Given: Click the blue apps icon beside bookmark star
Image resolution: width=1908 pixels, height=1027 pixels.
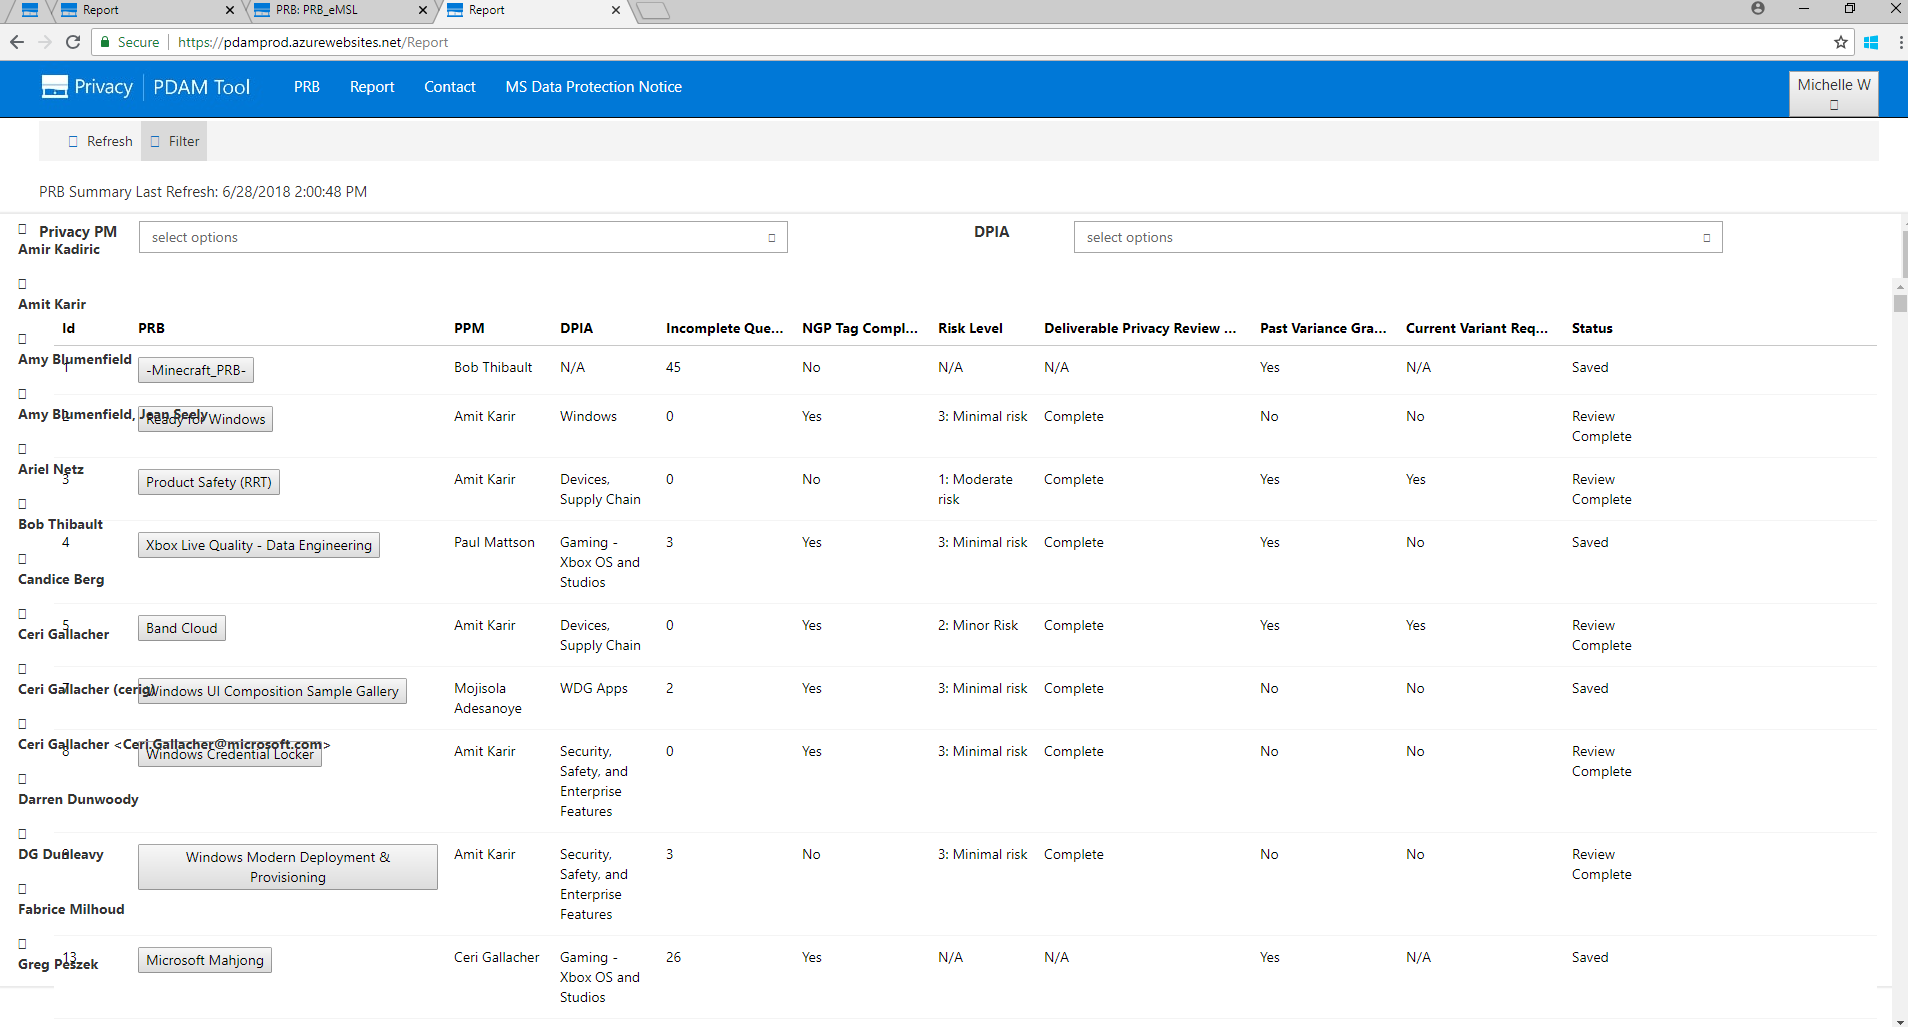Looking at the screenshot, I should pos(1871,42).
